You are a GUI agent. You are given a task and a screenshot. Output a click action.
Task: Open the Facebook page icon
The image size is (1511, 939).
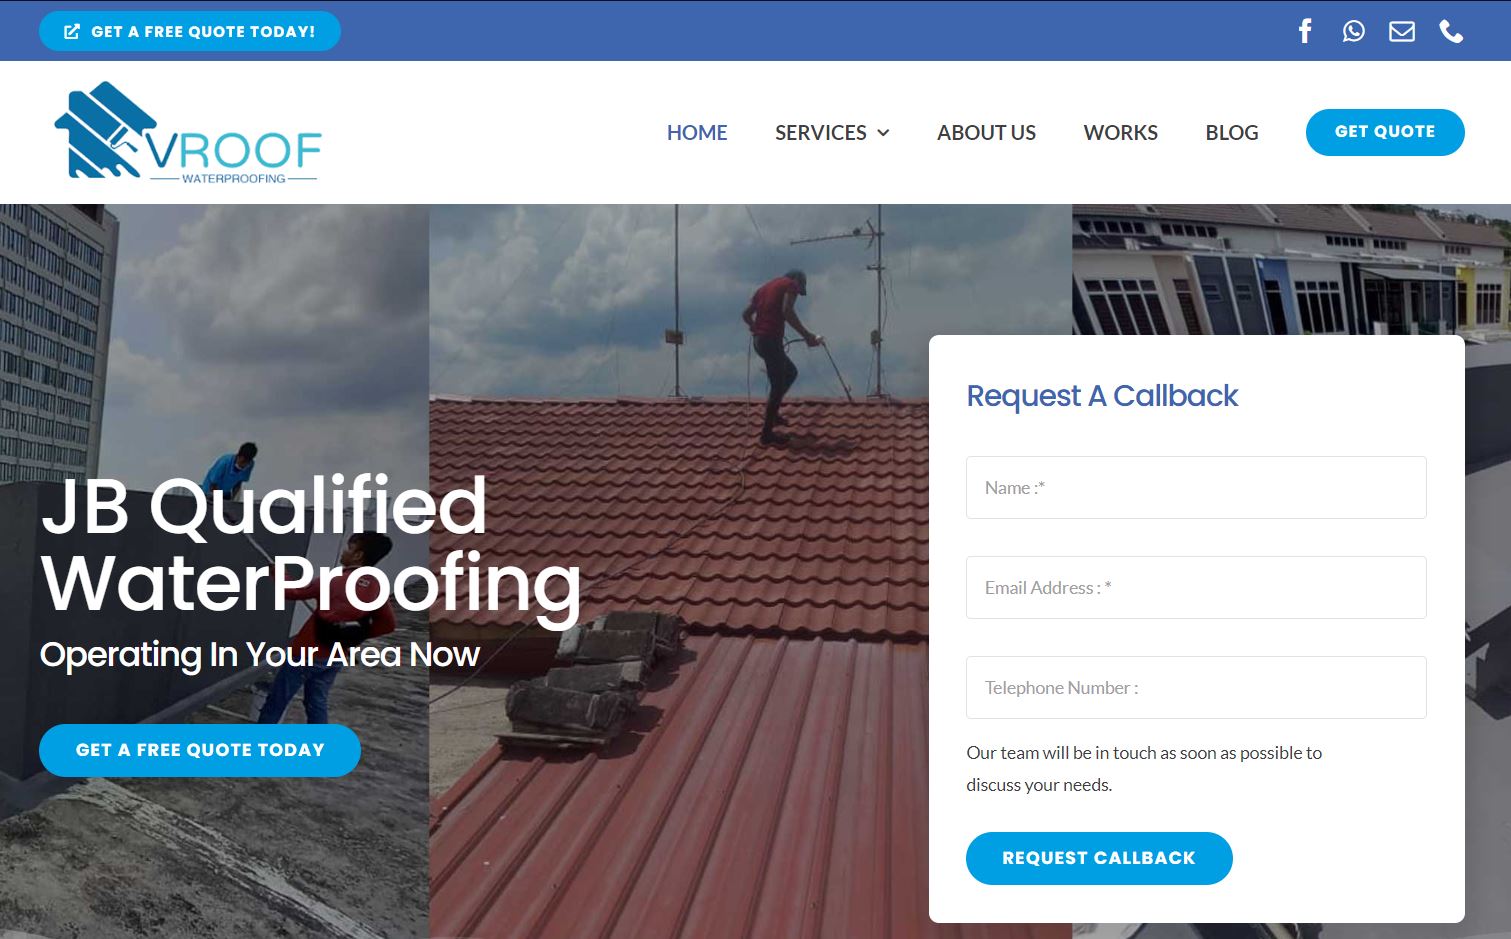click(x=1305, y=31)
